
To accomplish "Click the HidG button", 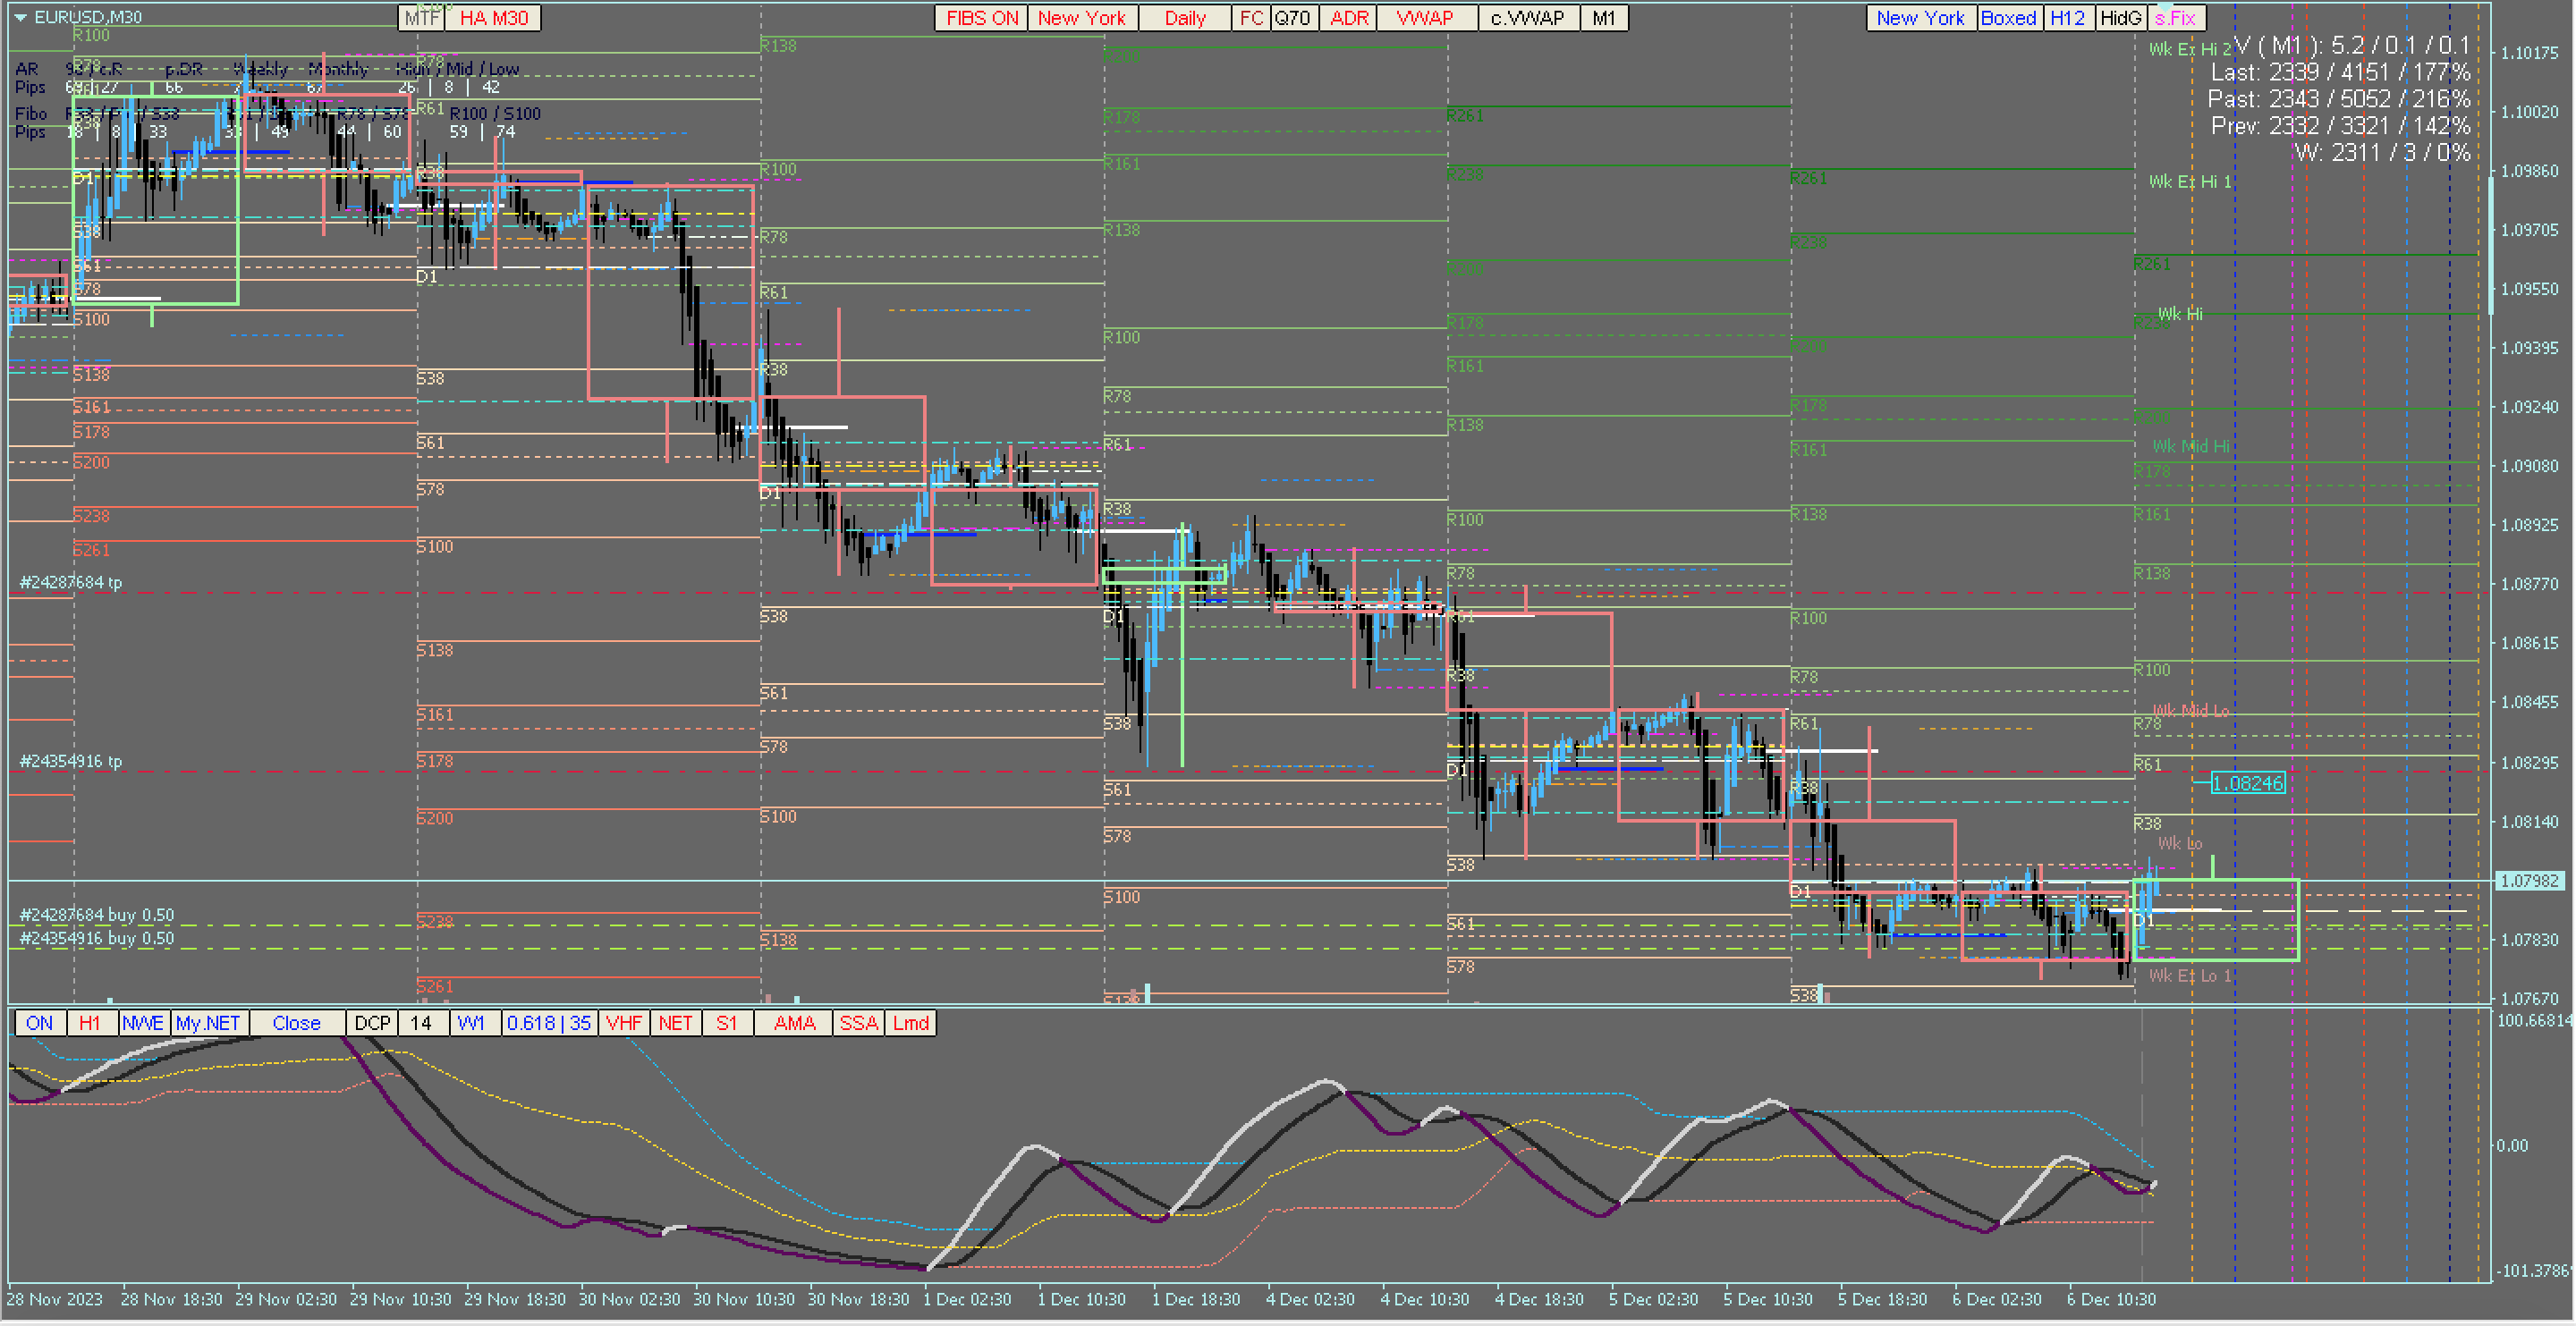I will coord(2120,18).
